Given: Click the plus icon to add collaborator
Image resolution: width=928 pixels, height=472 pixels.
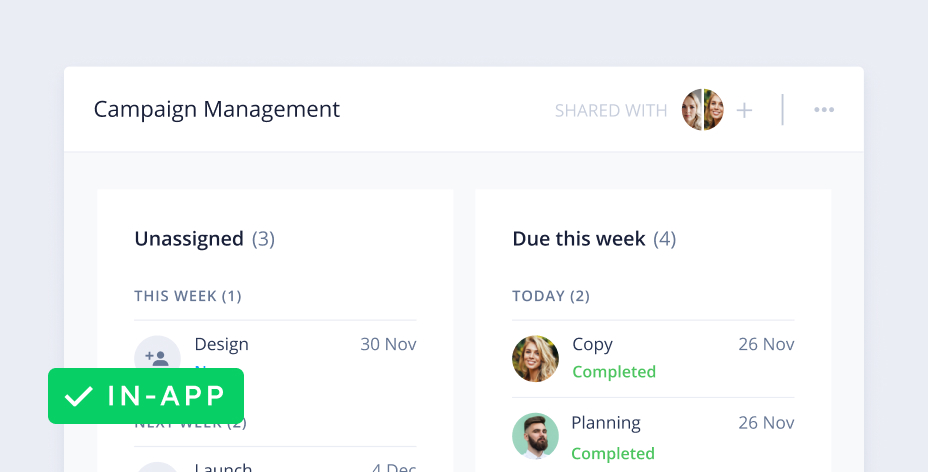Looking at the screenshot, I should pos(744,110).
